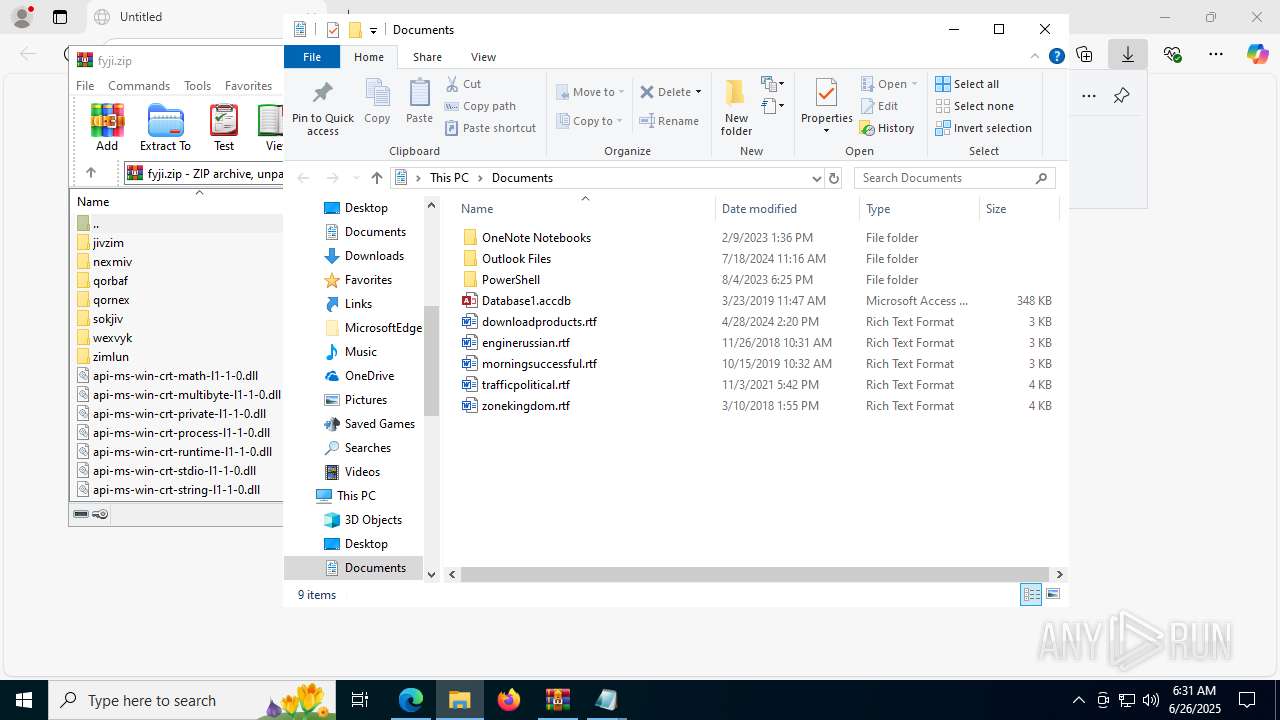The height and width of the screenshot is (720, 1280).
Task: Select 3D Objects in navigation pane
Action: click(x=372, y=520)
